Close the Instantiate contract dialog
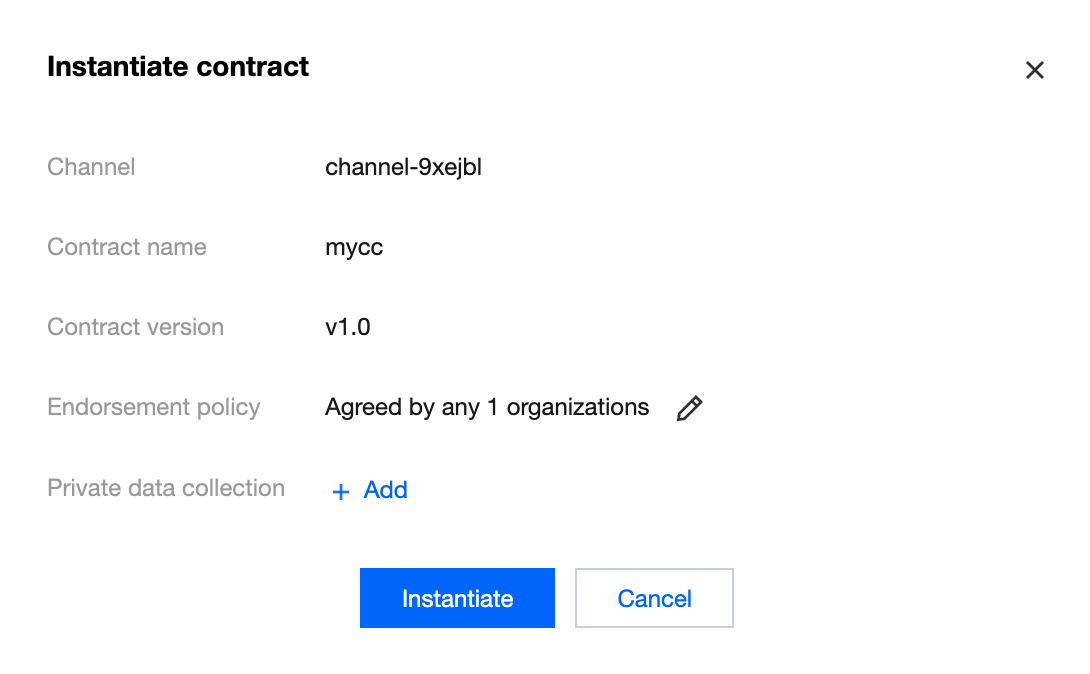1090x674 pixels. coord(1034,70)
